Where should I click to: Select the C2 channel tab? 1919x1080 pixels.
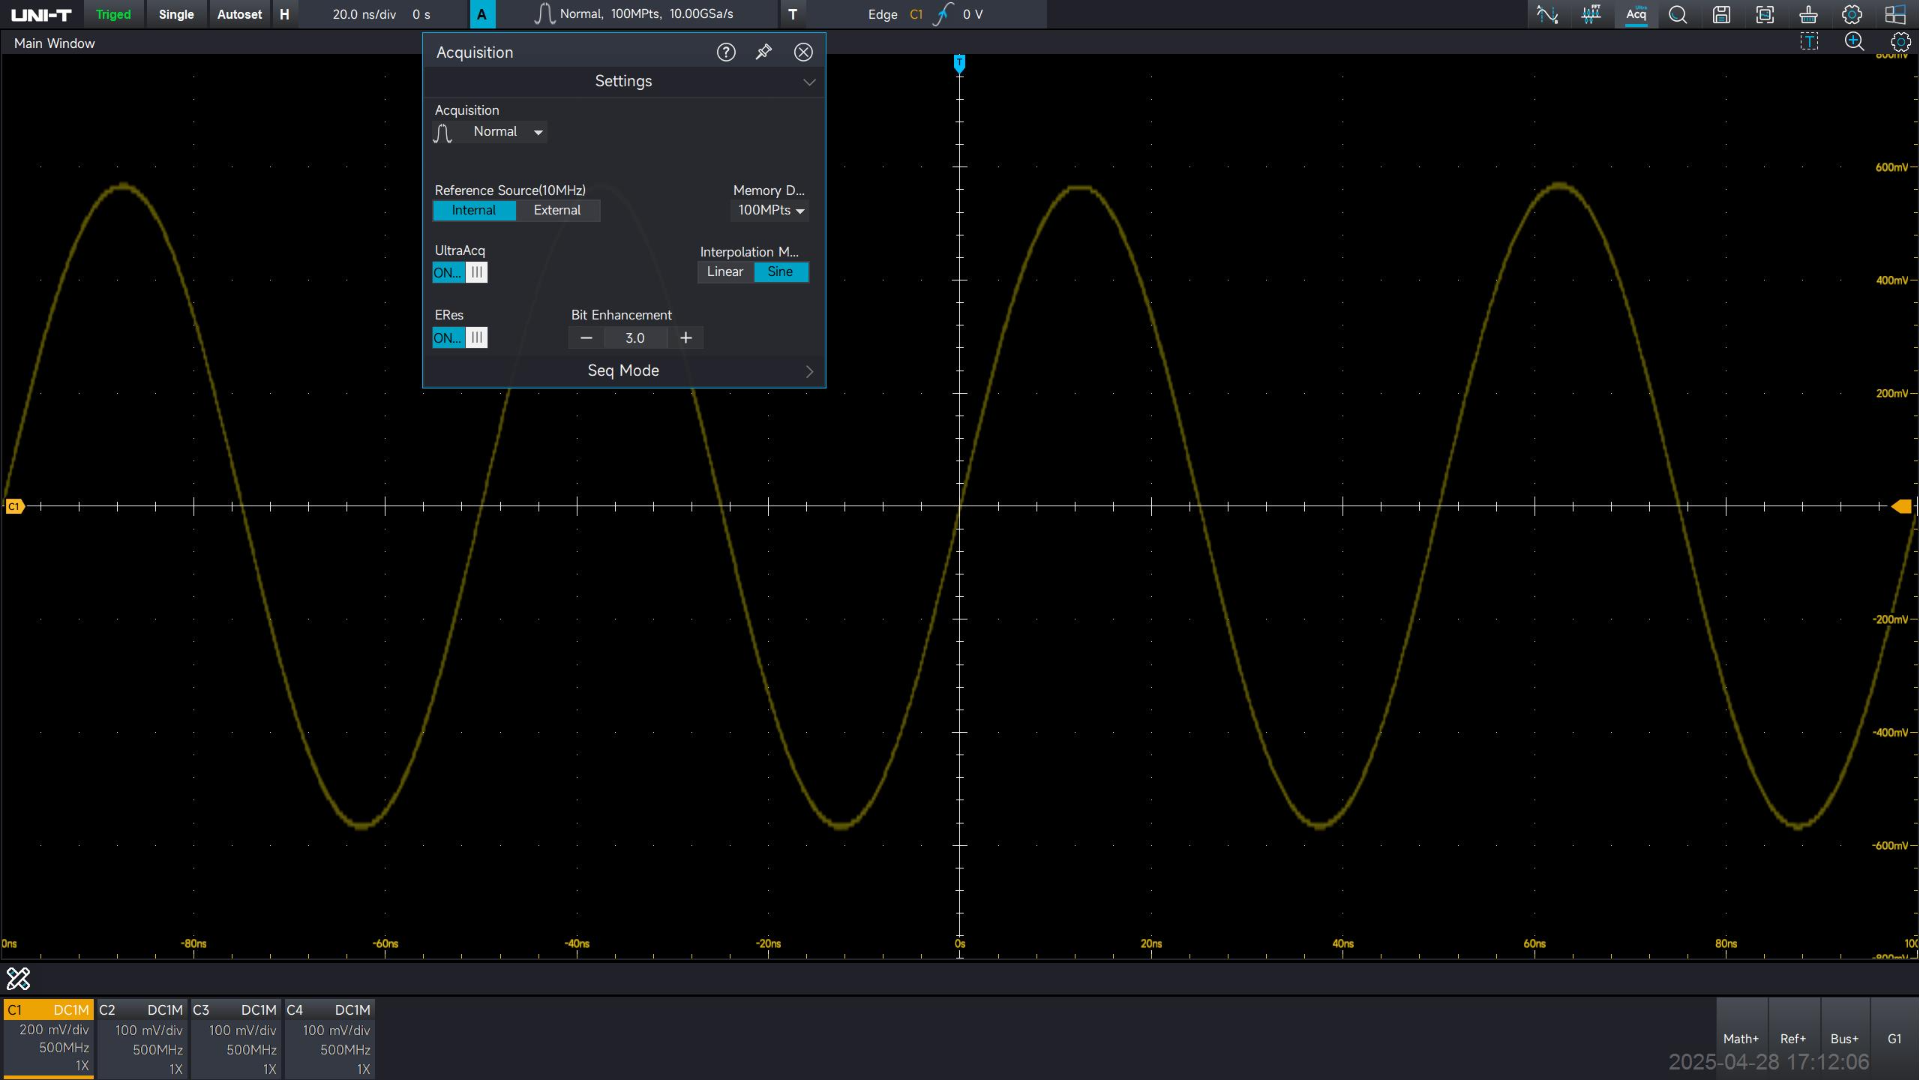tap(142, 1037)
